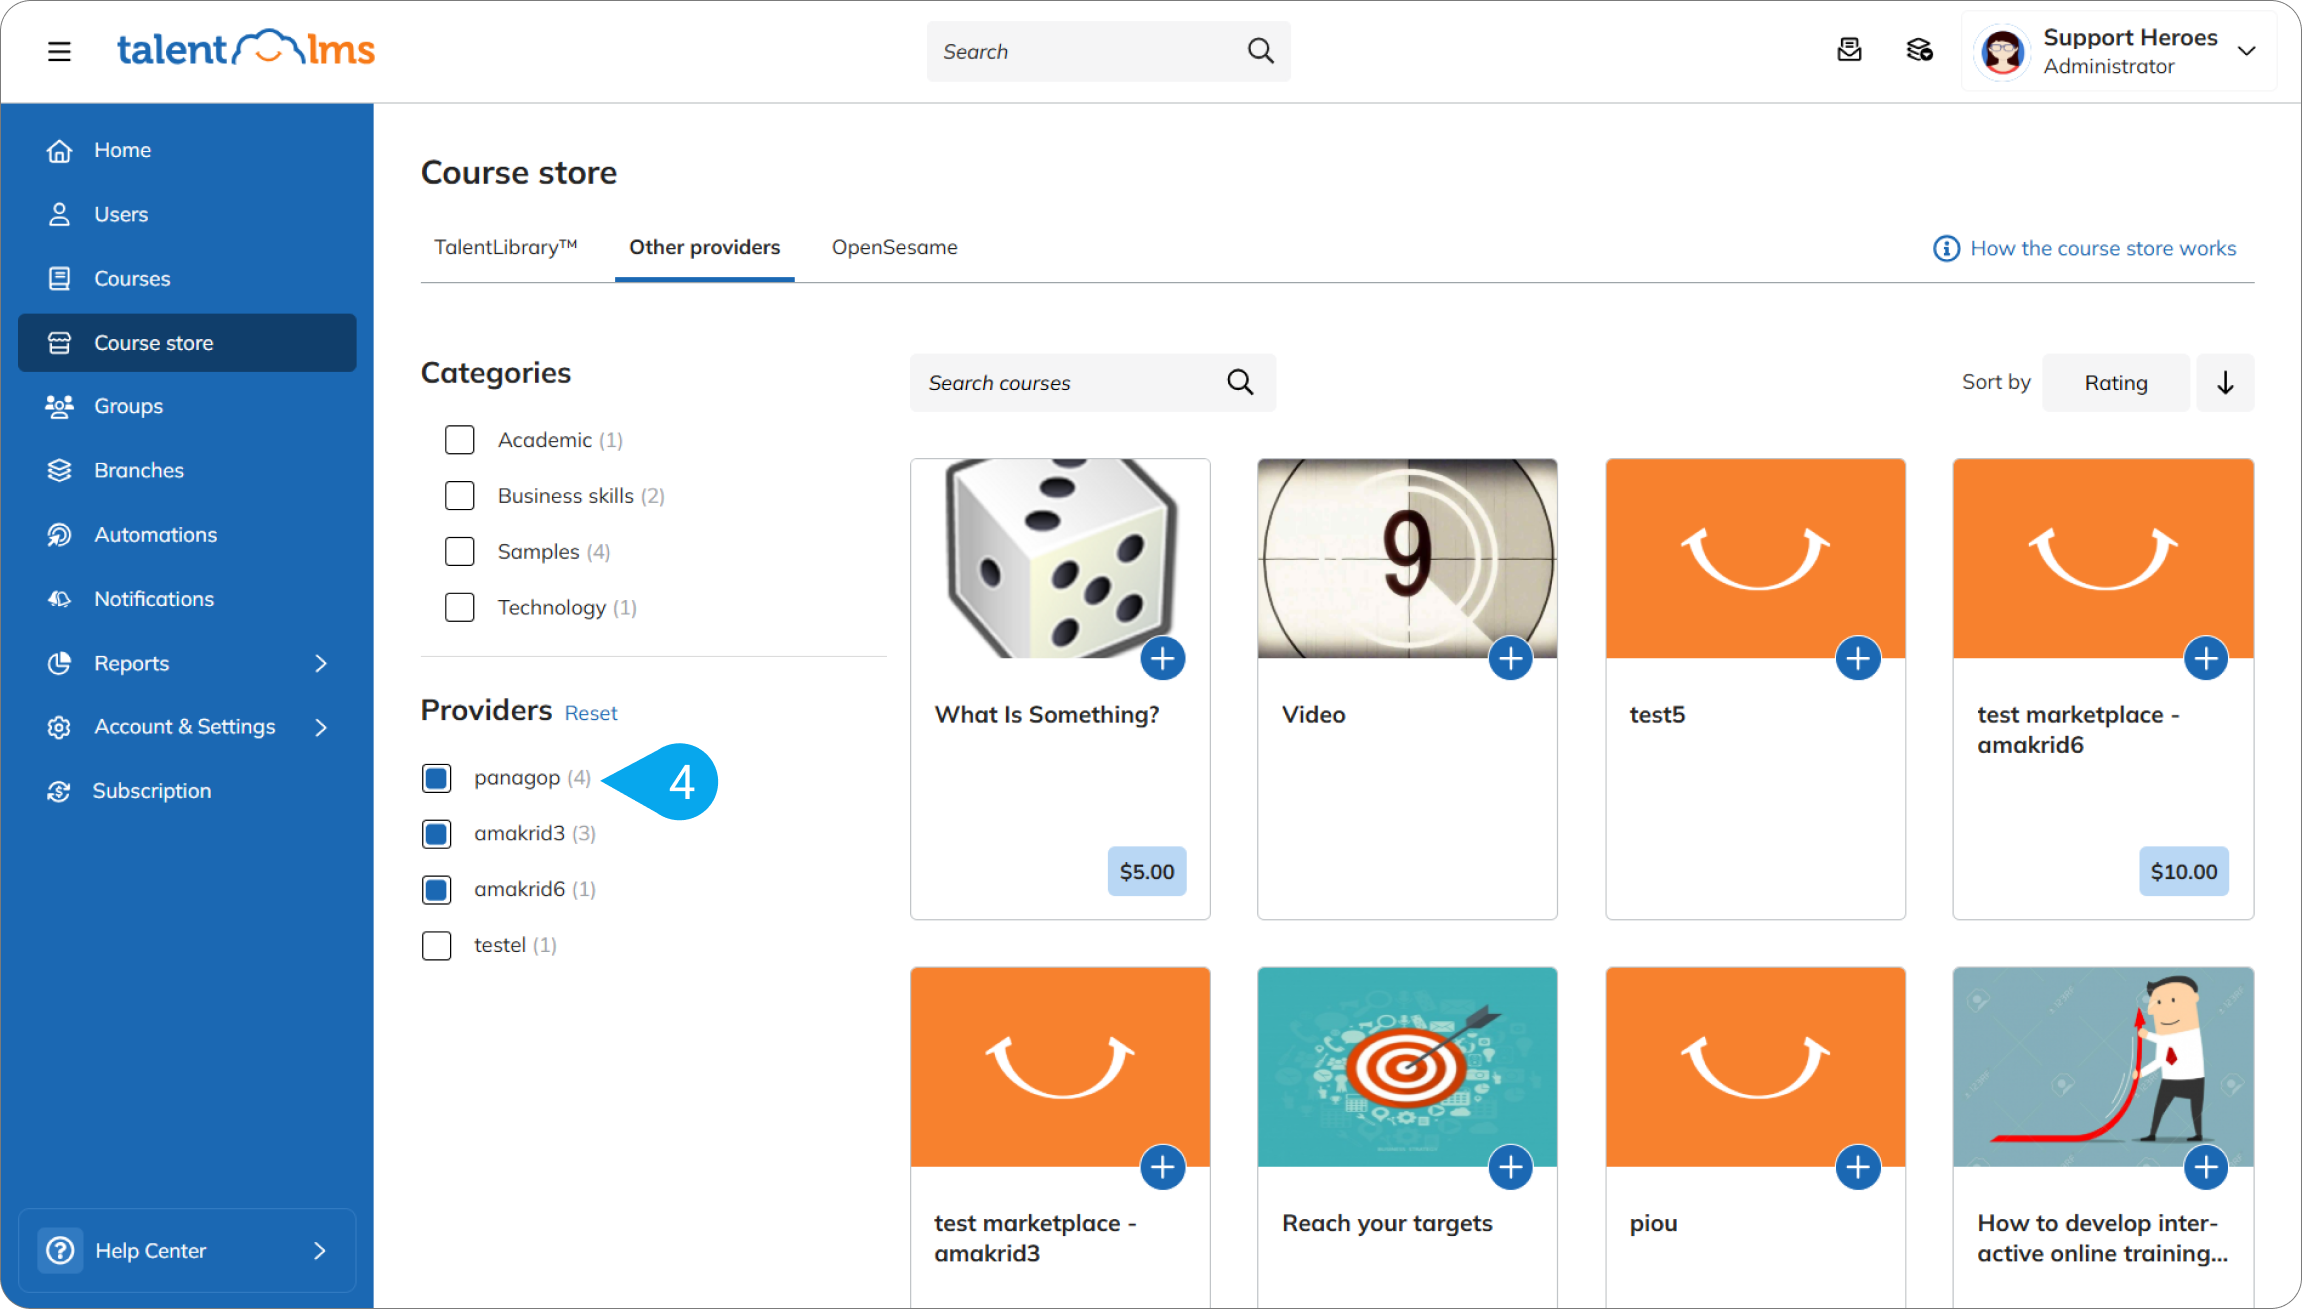Click the info icon beside How it works
This screenshot has height=1309, width=2302.
click(1946, 248)
